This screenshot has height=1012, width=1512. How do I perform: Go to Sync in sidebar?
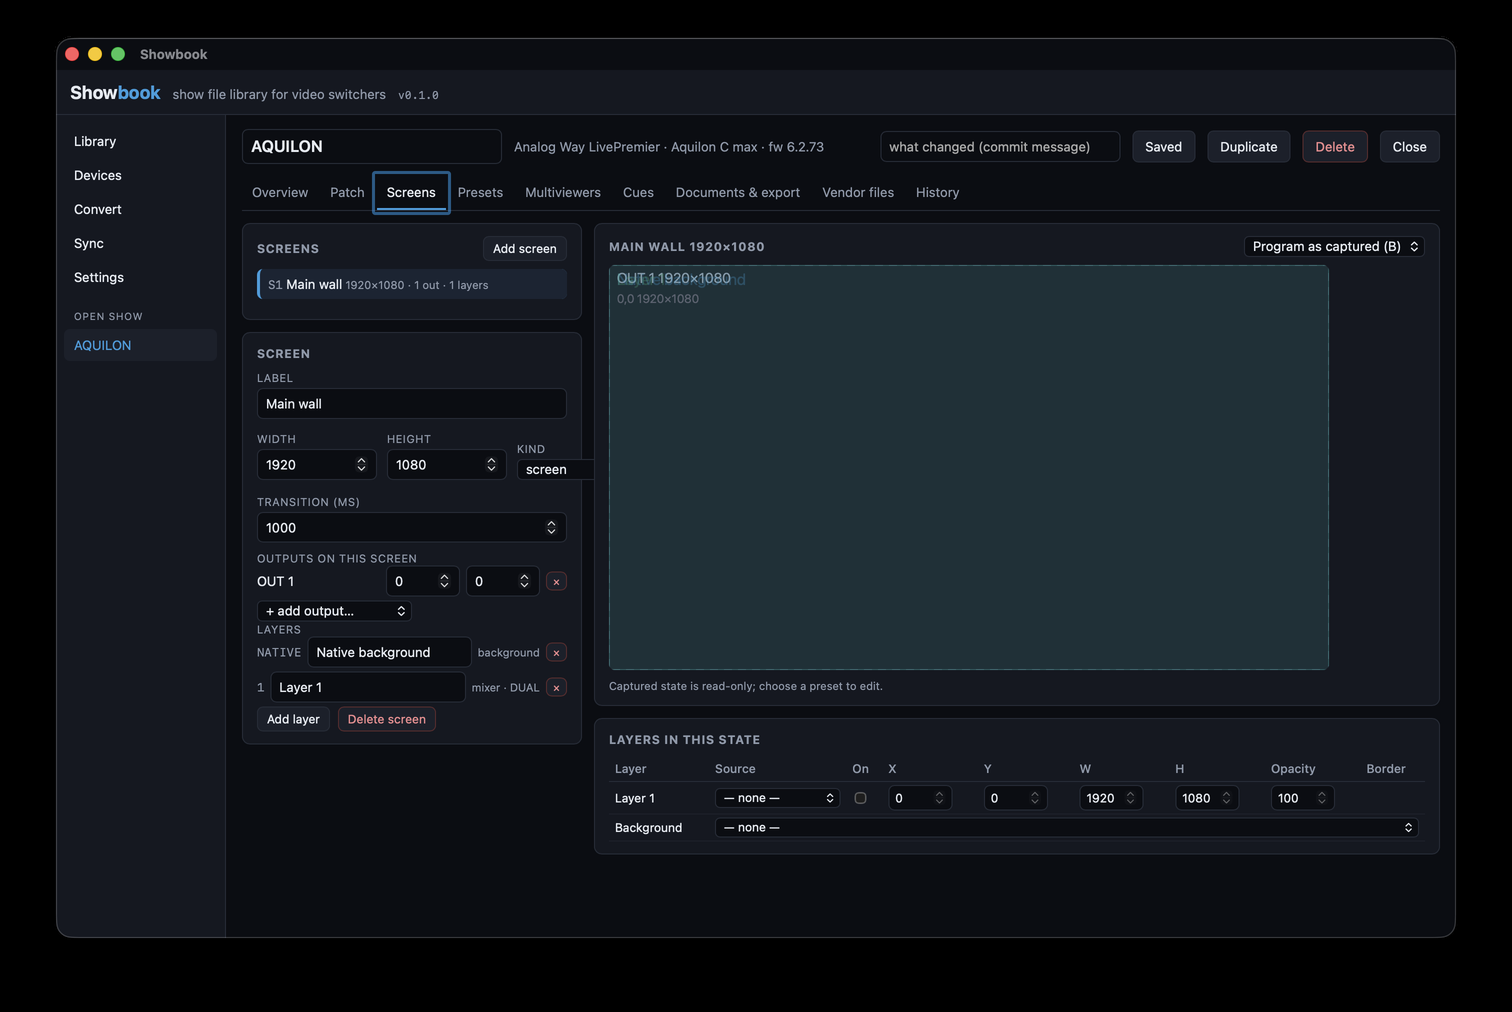pos(141,243)
